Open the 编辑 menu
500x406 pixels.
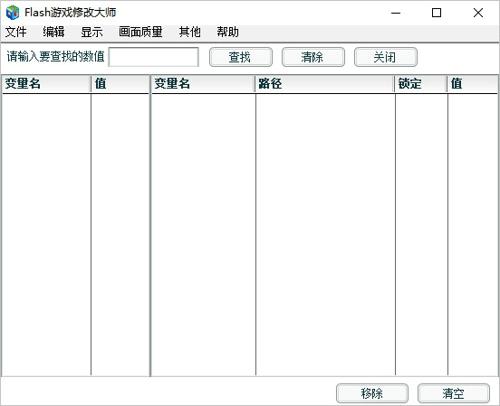(x=53, y=32)
